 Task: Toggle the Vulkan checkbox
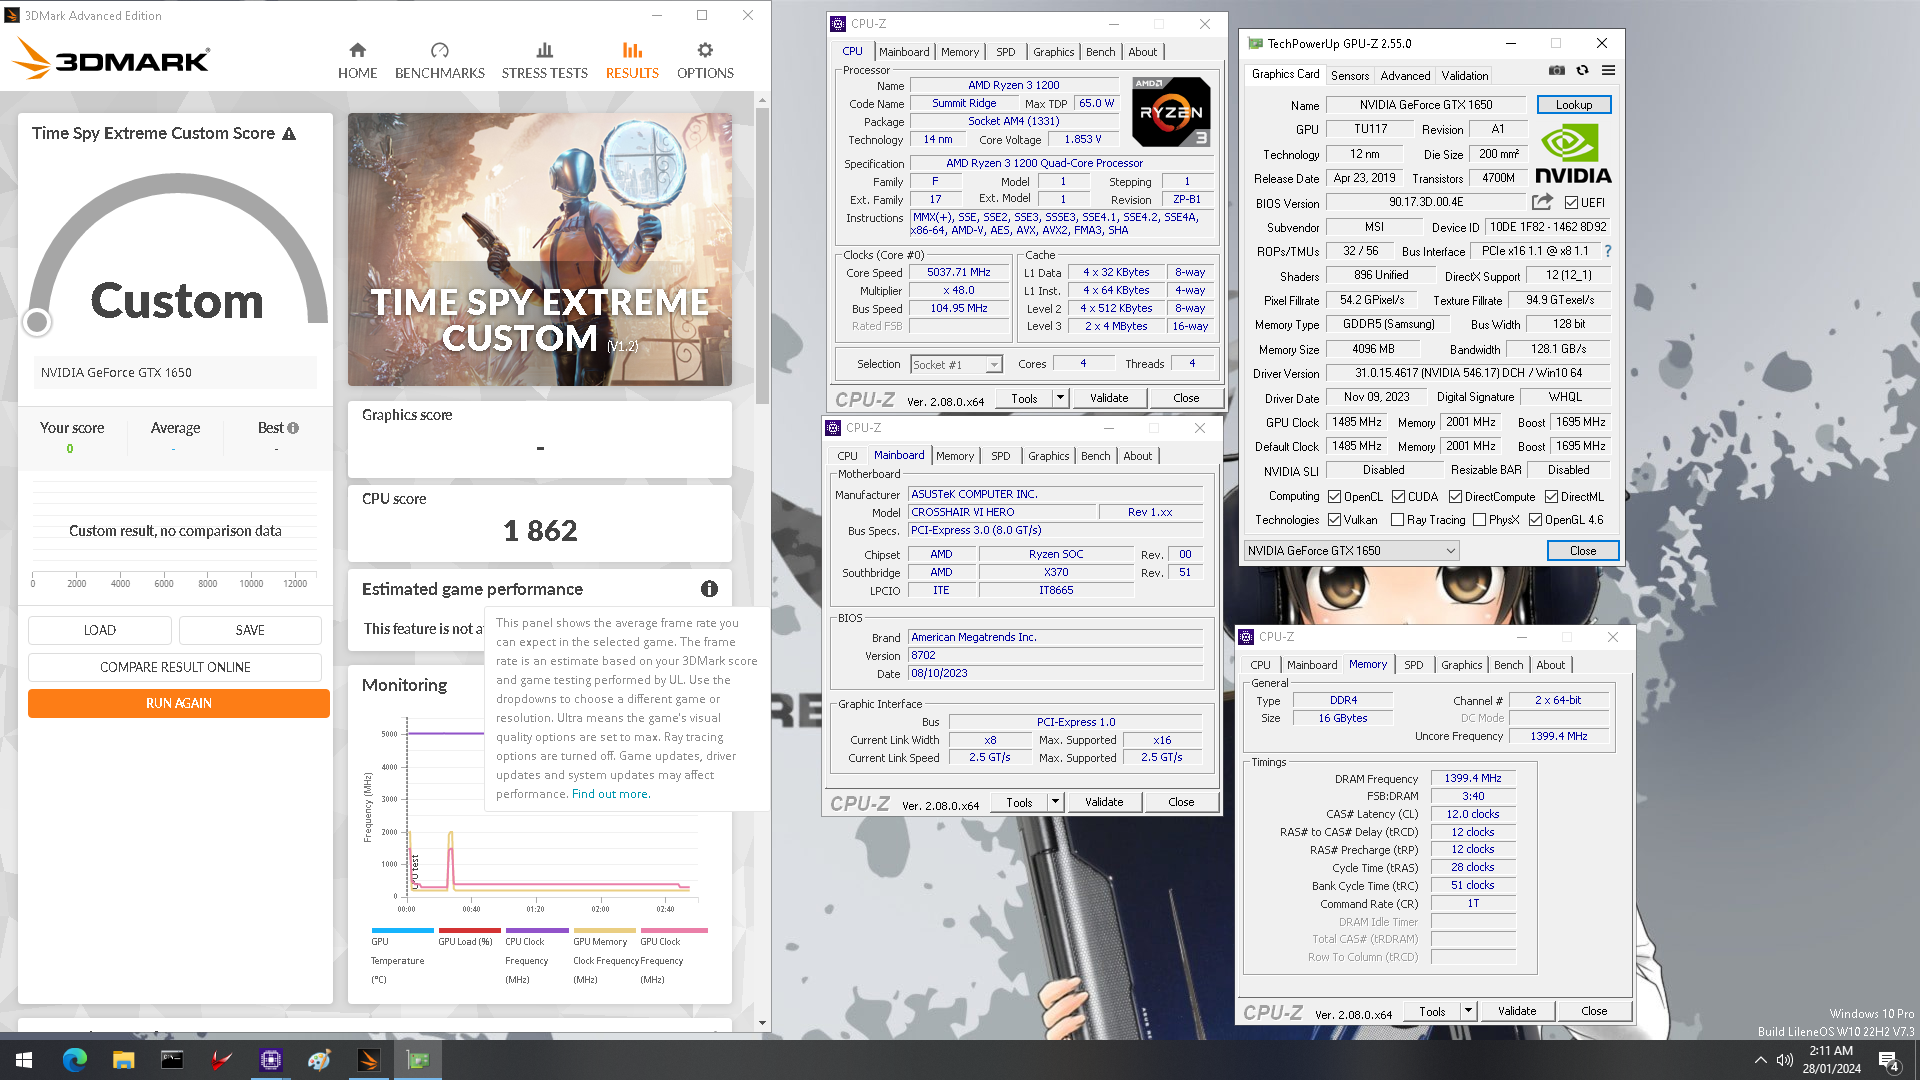[1334, 520]
